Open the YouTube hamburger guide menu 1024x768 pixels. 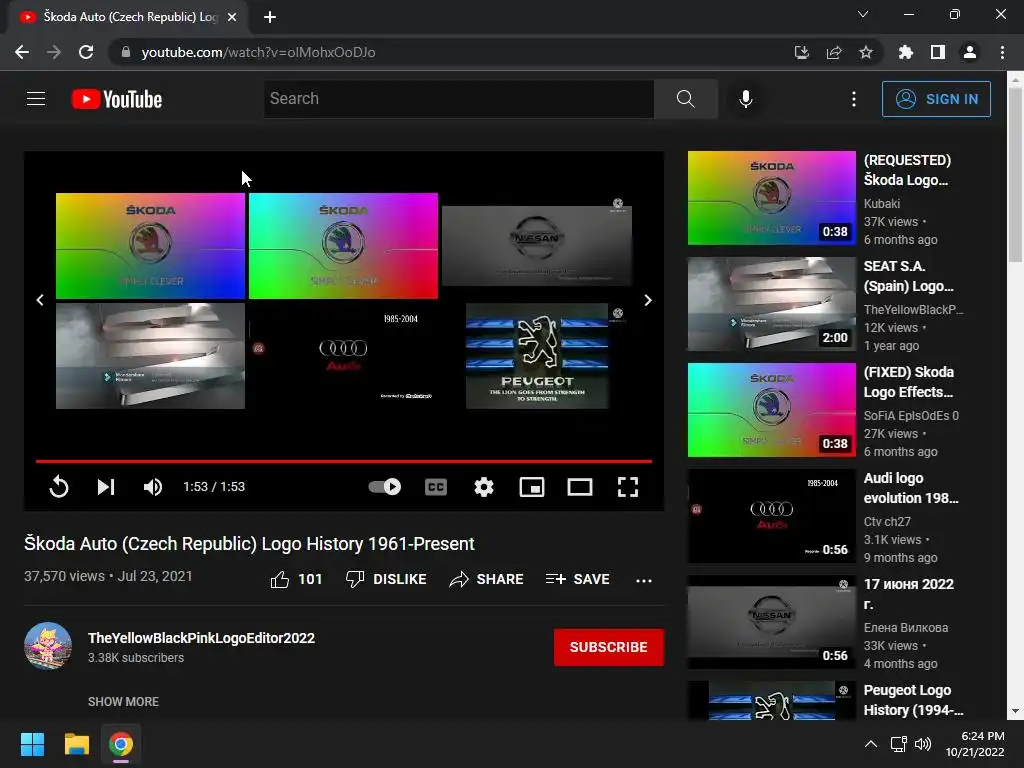(36, 99)
